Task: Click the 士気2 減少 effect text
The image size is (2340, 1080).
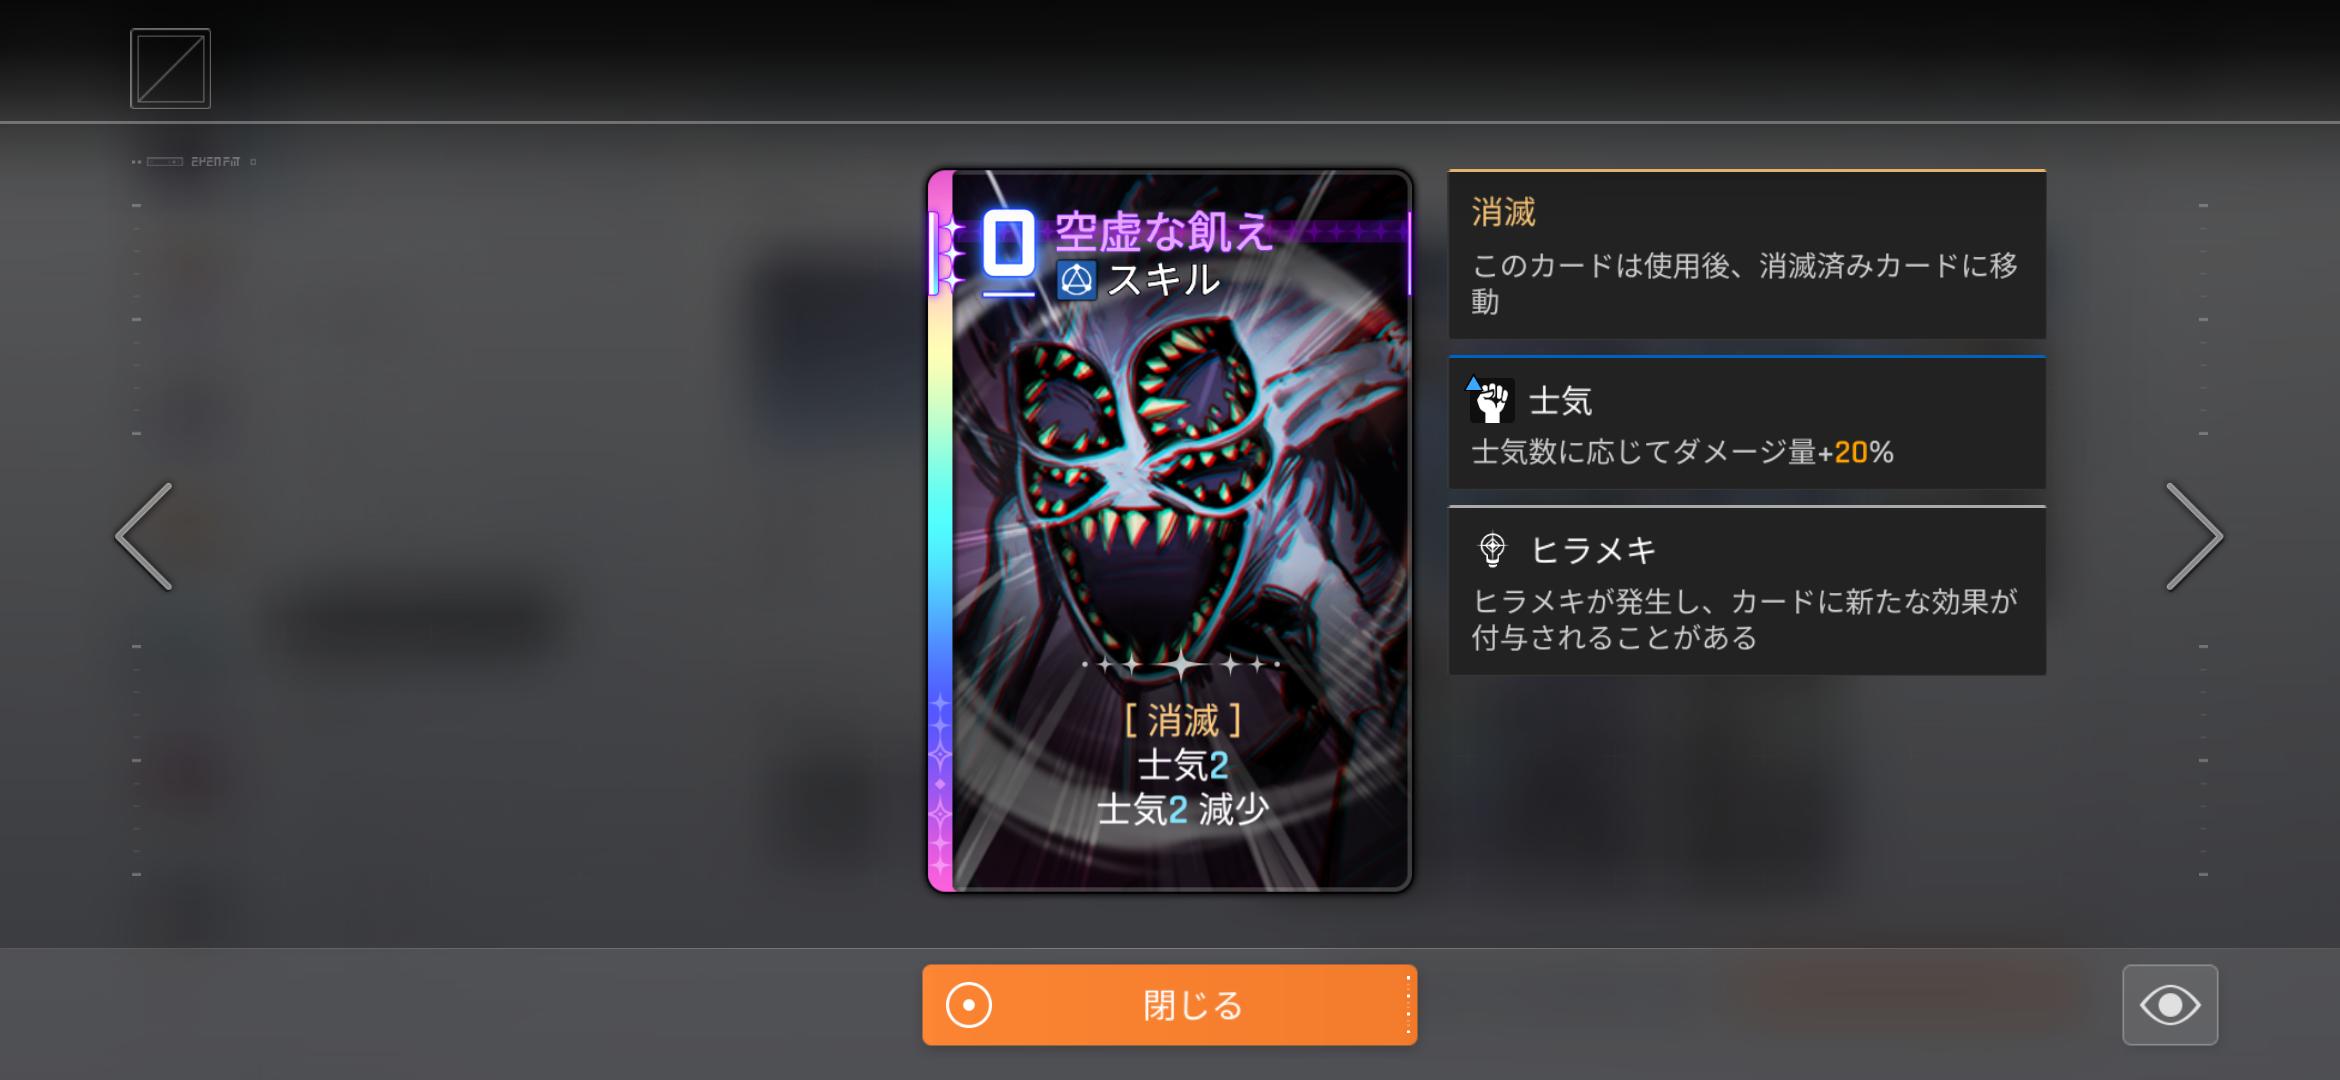Action: 1183,809
